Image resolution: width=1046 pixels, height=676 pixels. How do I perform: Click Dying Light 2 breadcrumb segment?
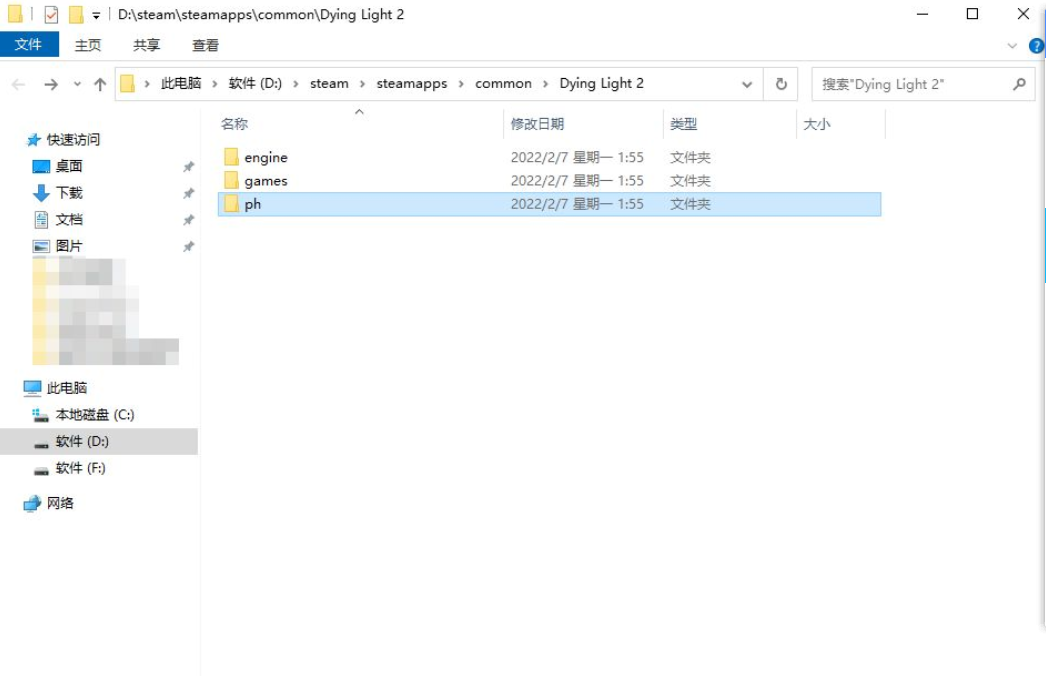(x=601, y=83)
